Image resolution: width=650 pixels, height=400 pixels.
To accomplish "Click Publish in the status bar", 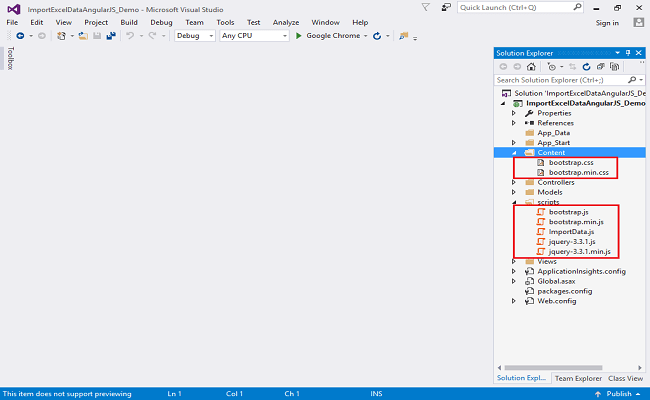I will coord(619,394).
